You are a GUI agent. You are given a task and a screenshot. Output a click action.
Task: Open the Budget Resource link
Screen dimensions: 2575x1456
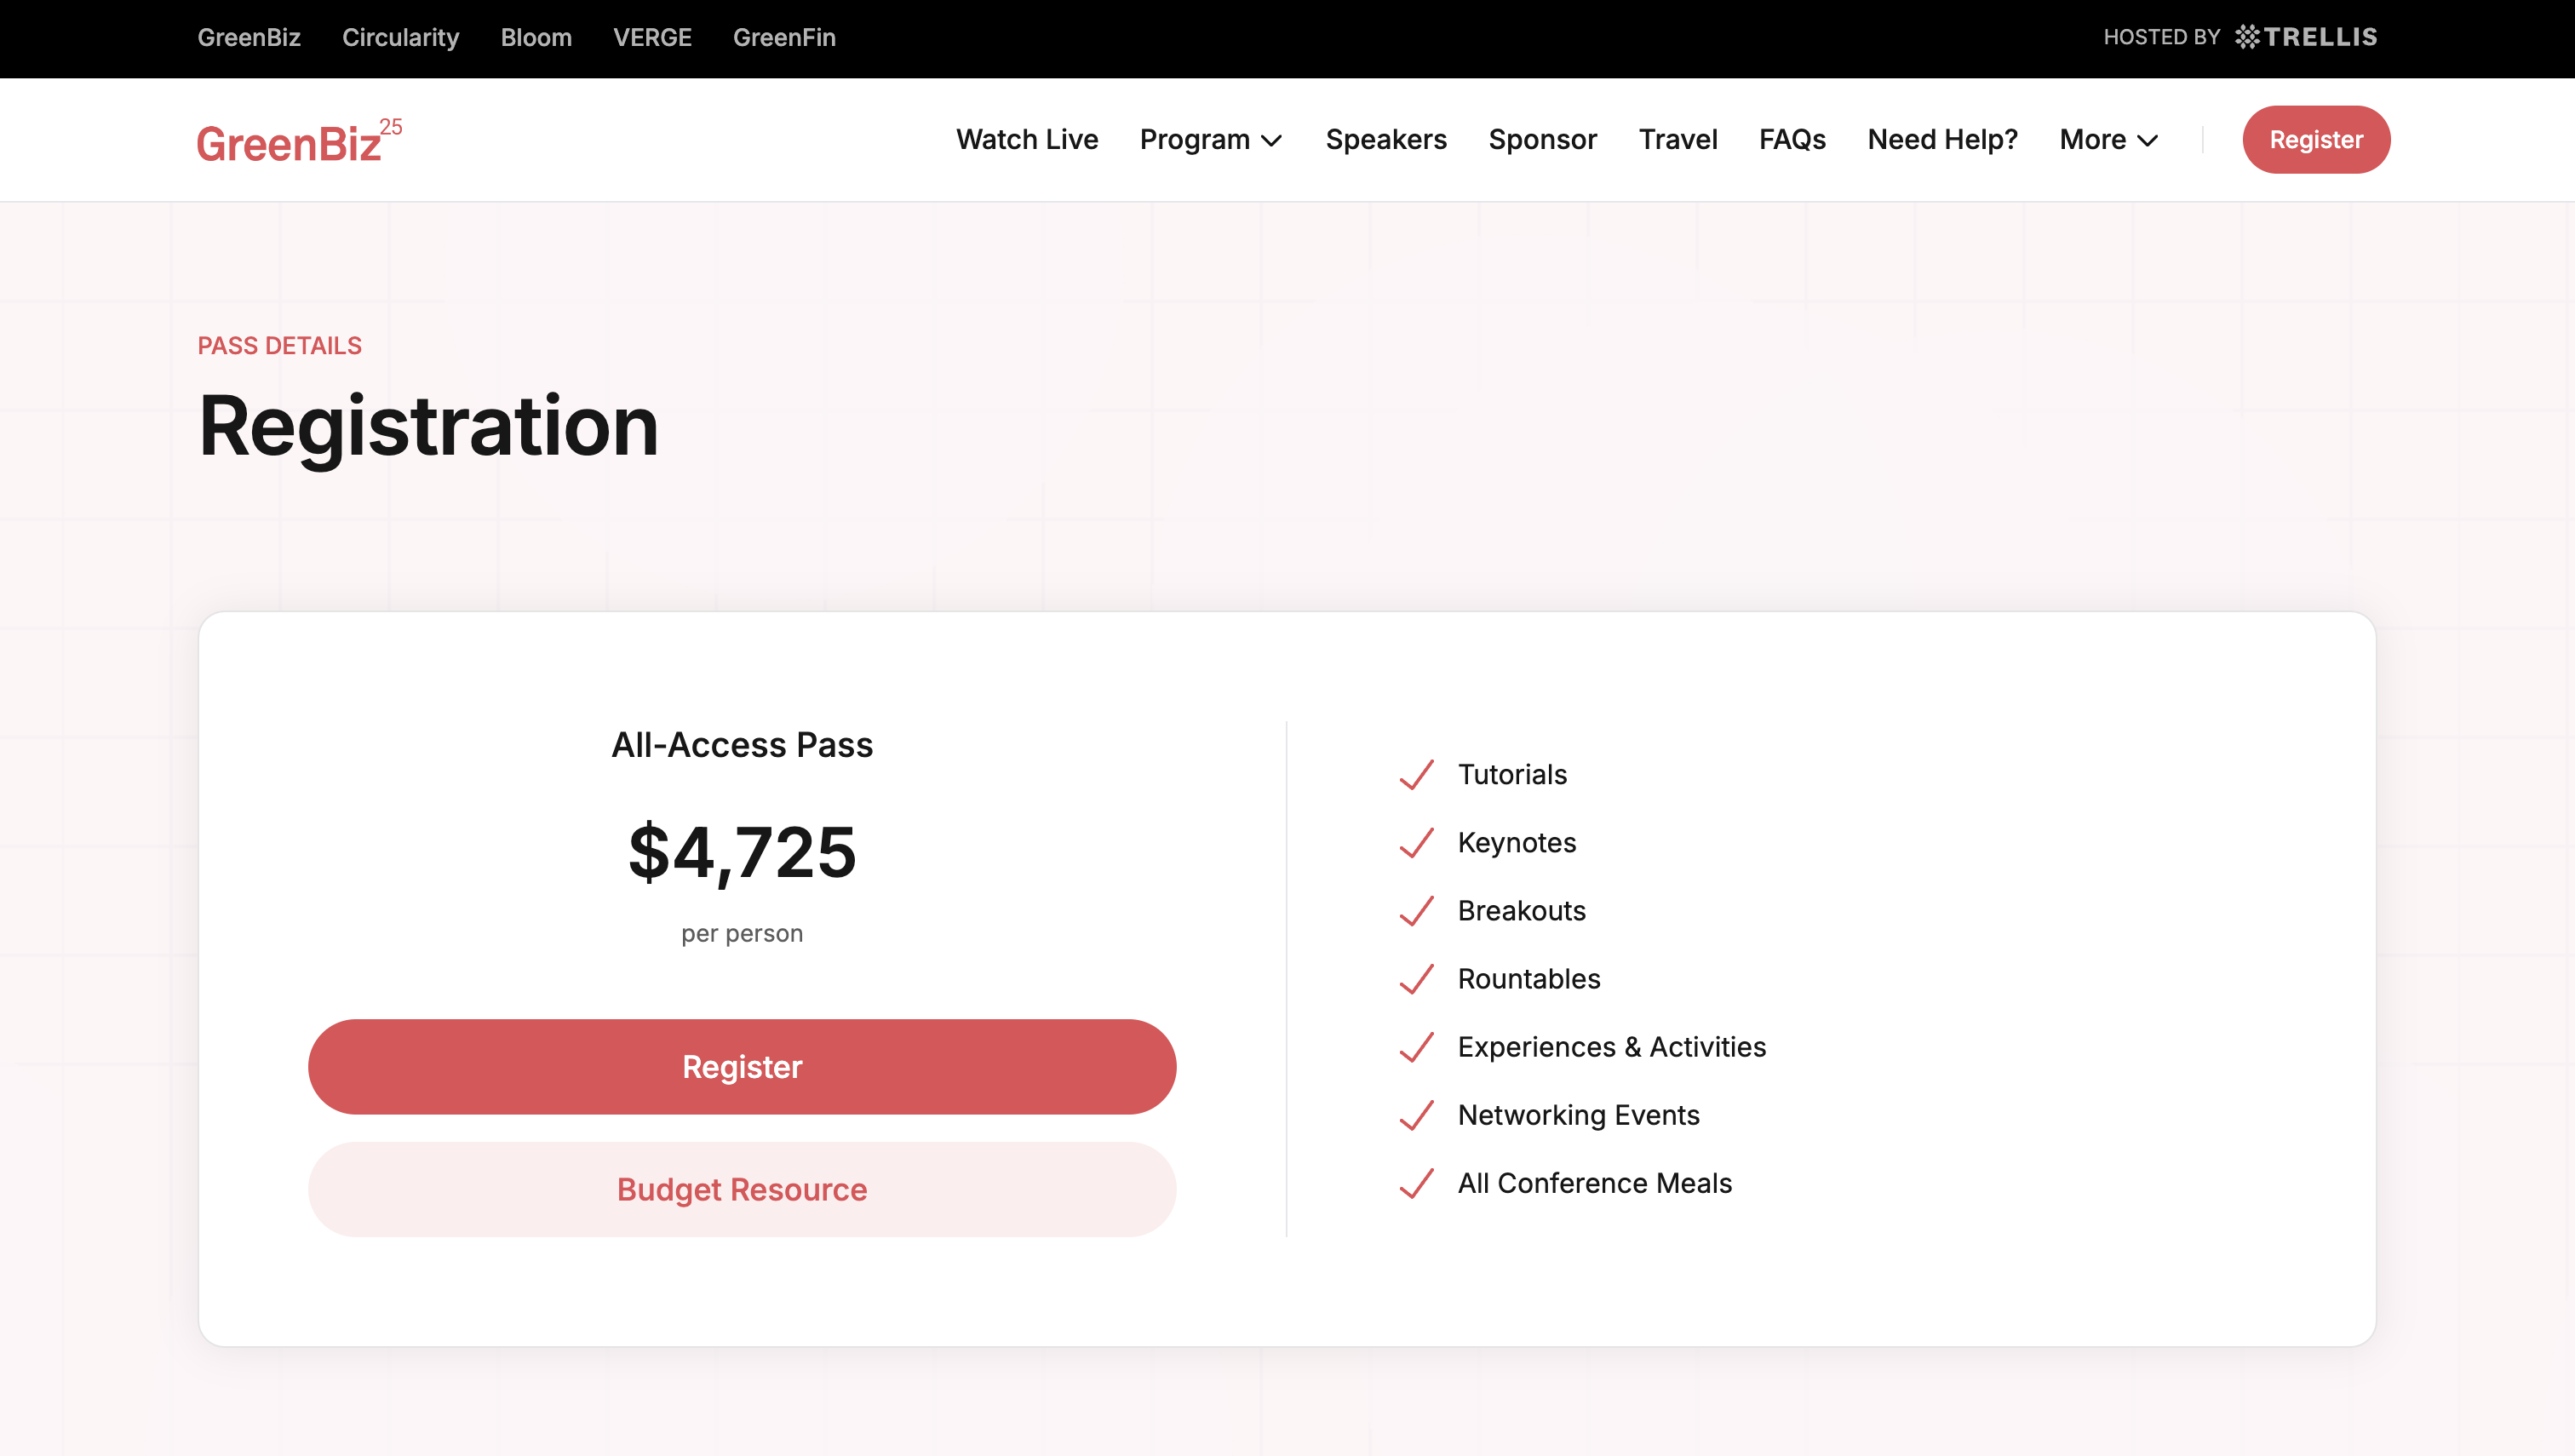click(742, 1189)
